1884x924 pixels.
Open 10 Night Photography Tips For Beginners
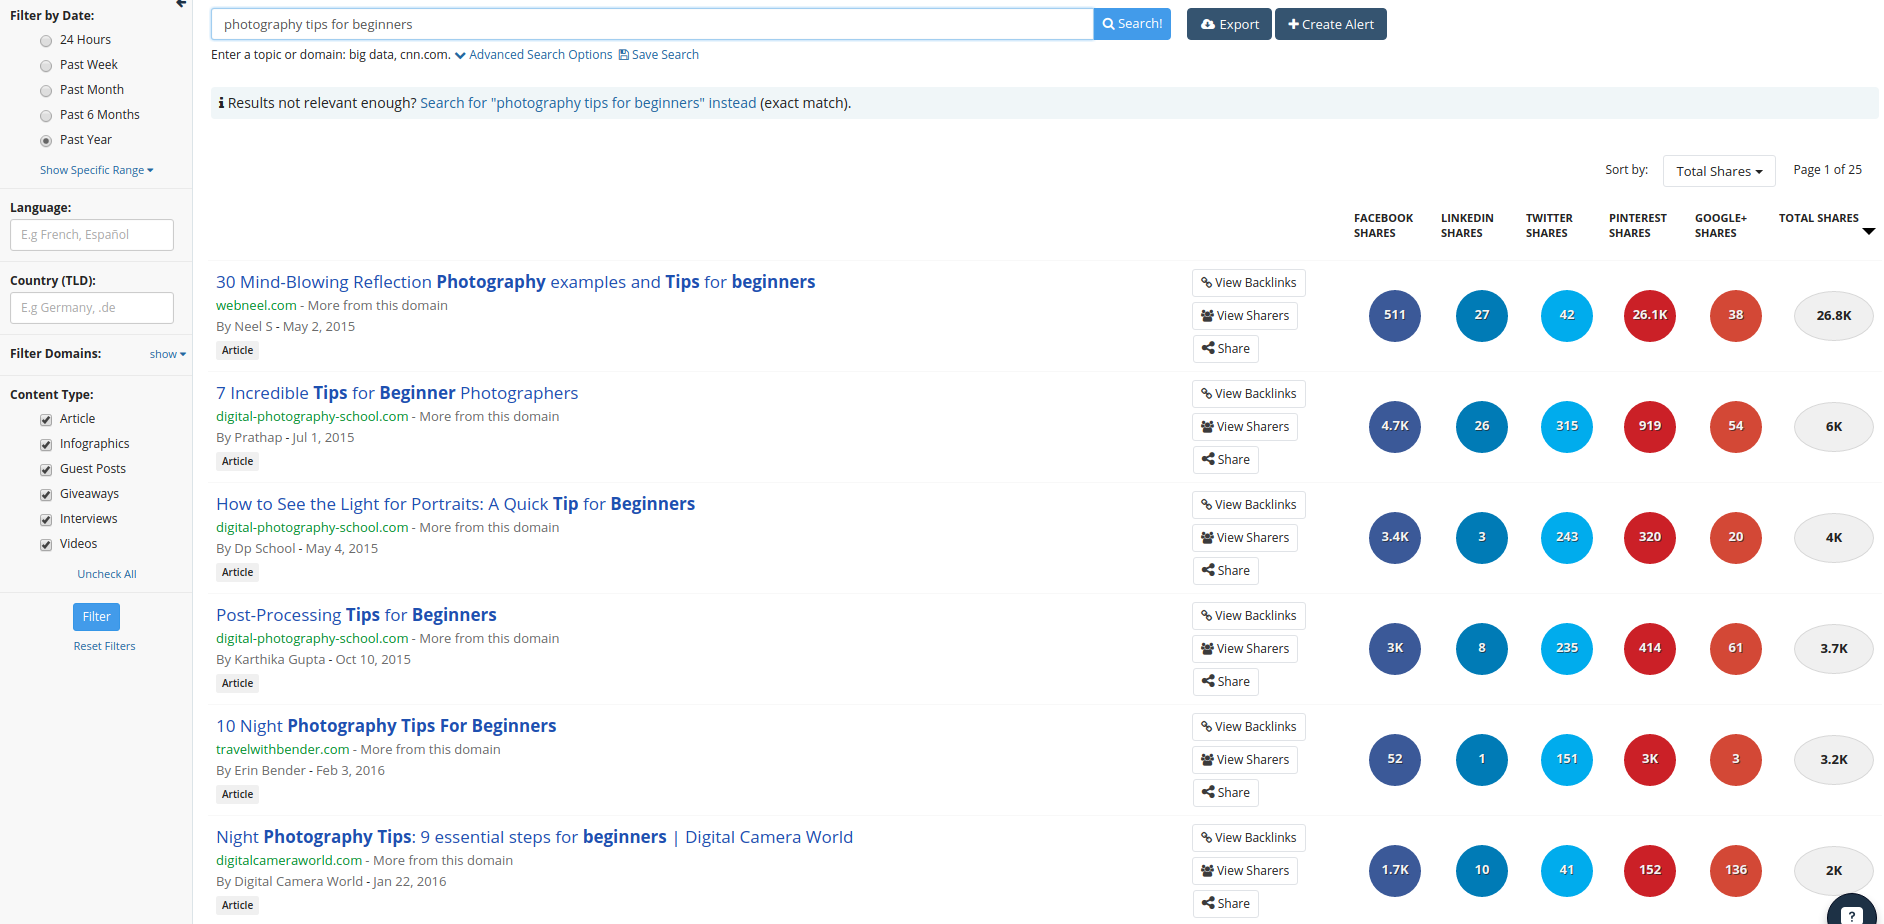point(386,726)
